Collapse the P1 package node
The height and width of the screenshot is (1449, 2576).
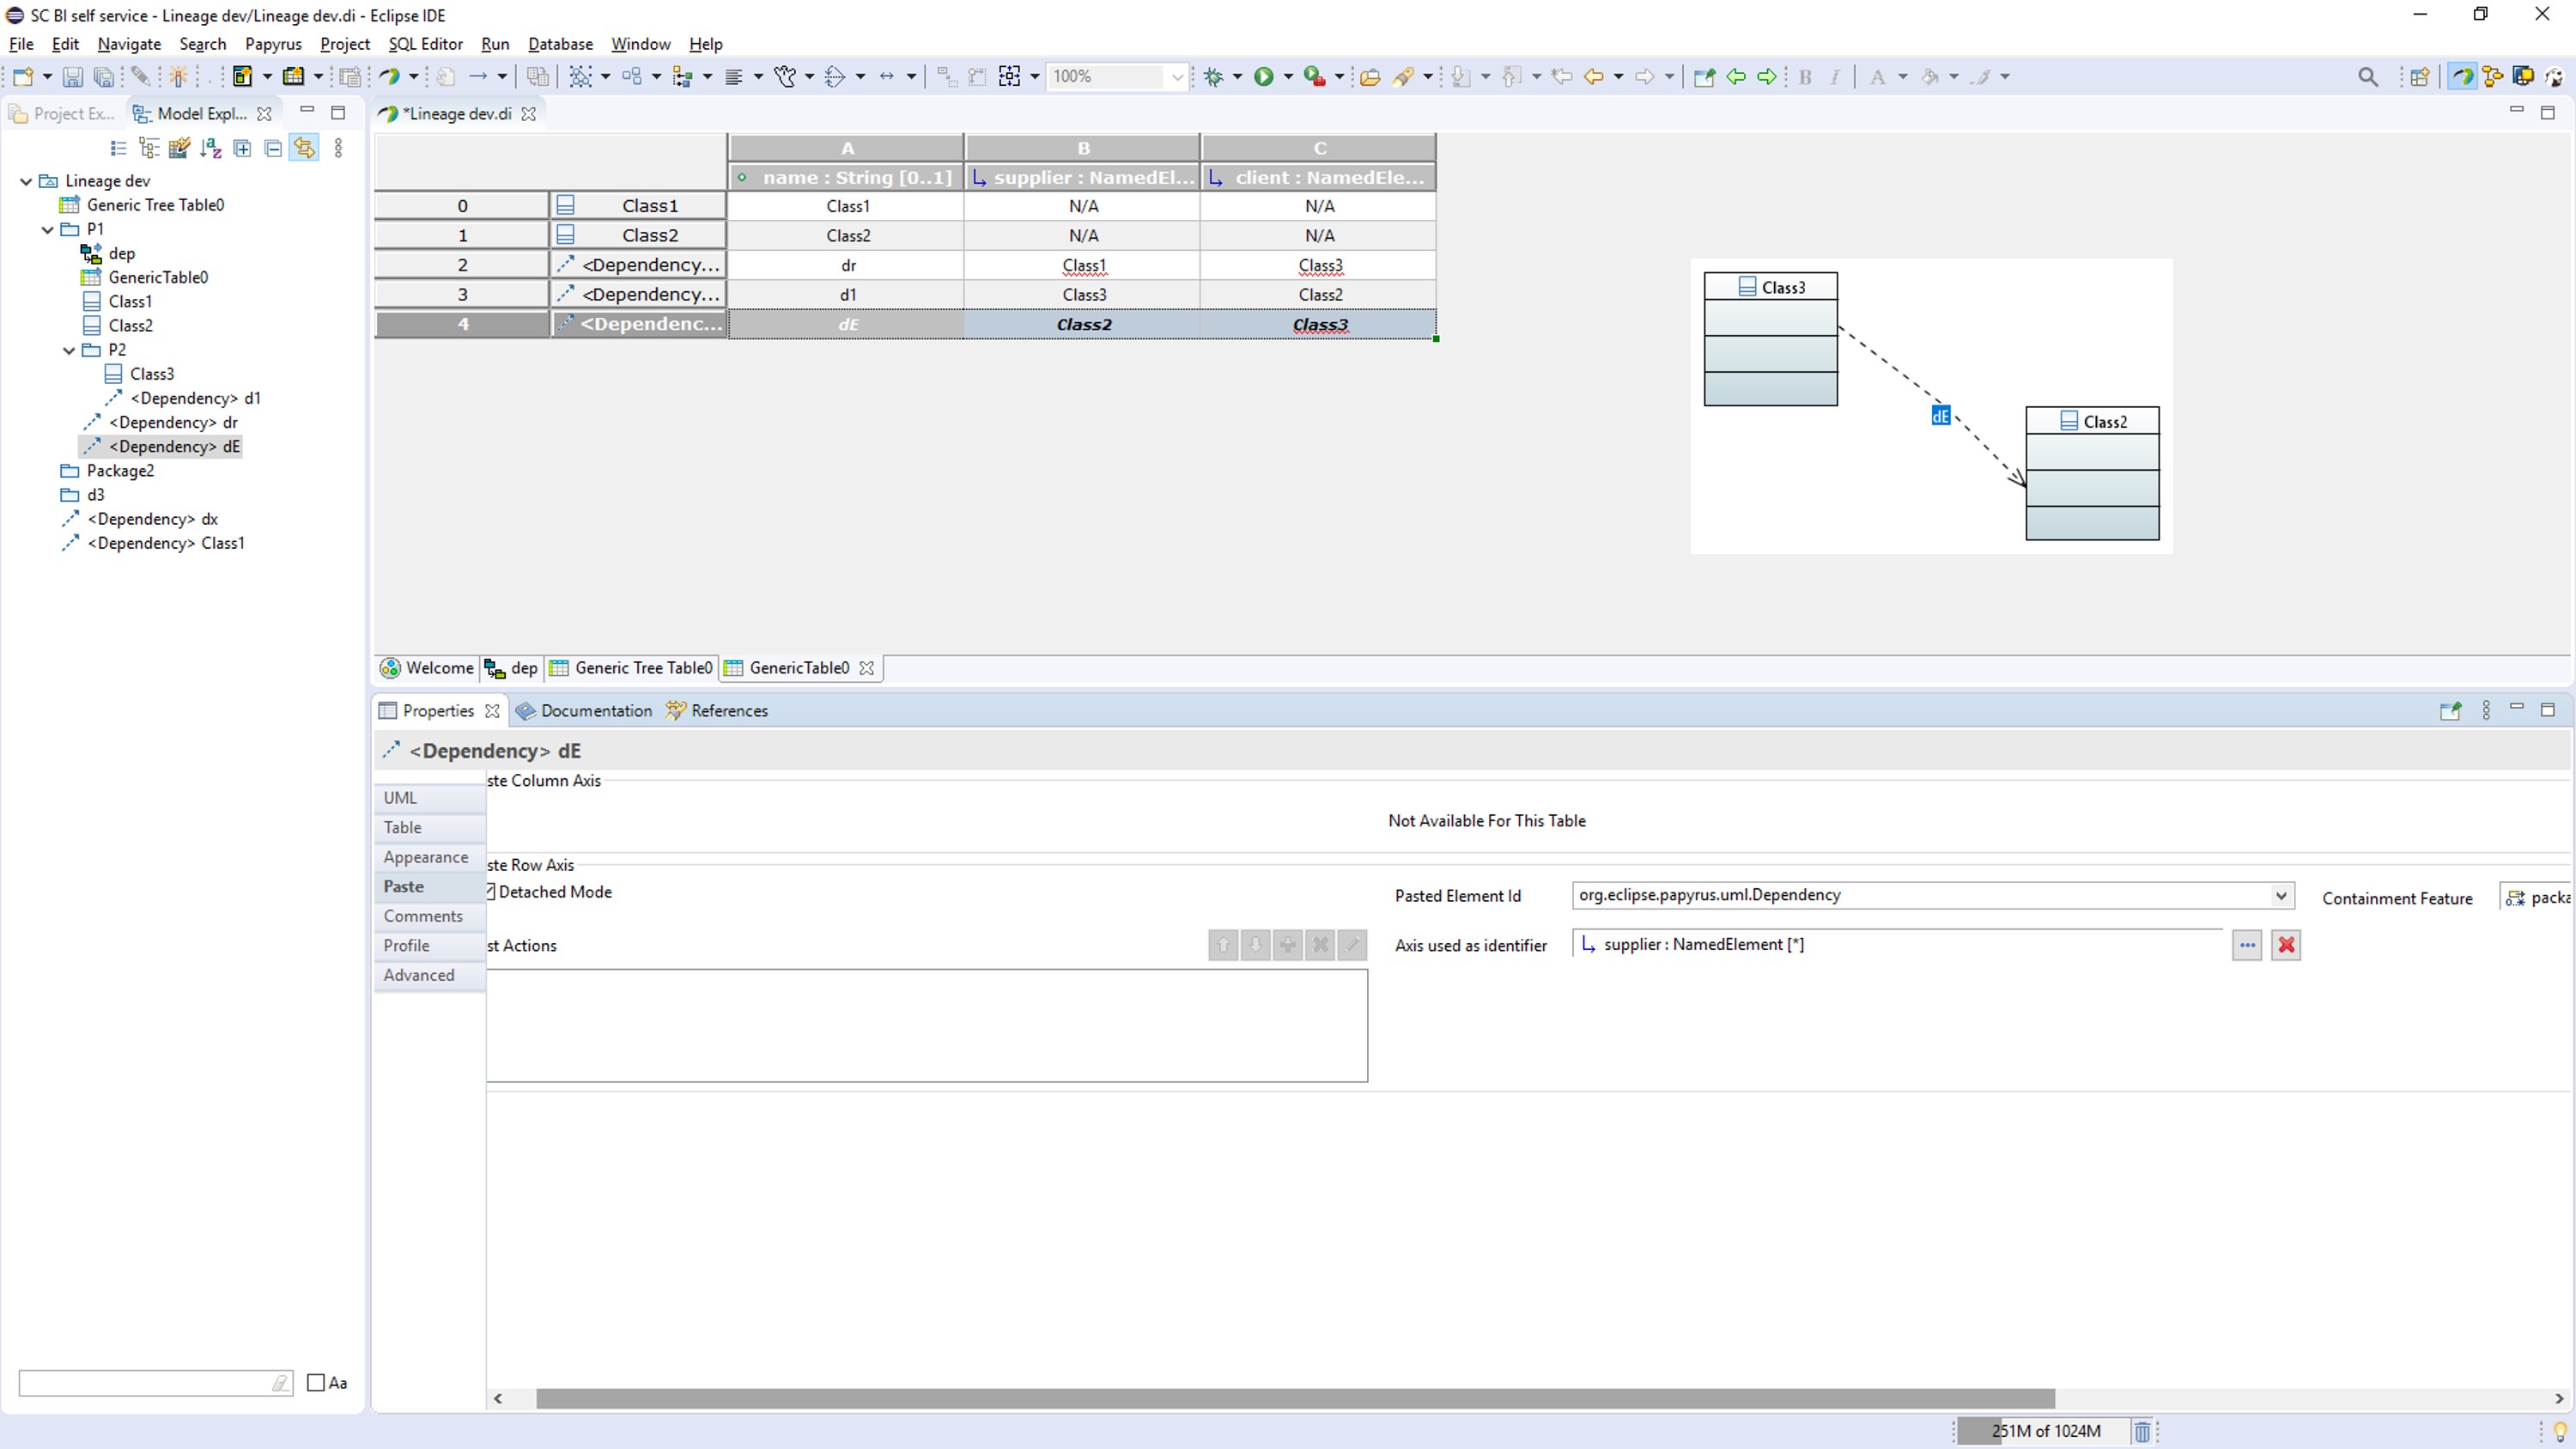(x=47, y=229)
